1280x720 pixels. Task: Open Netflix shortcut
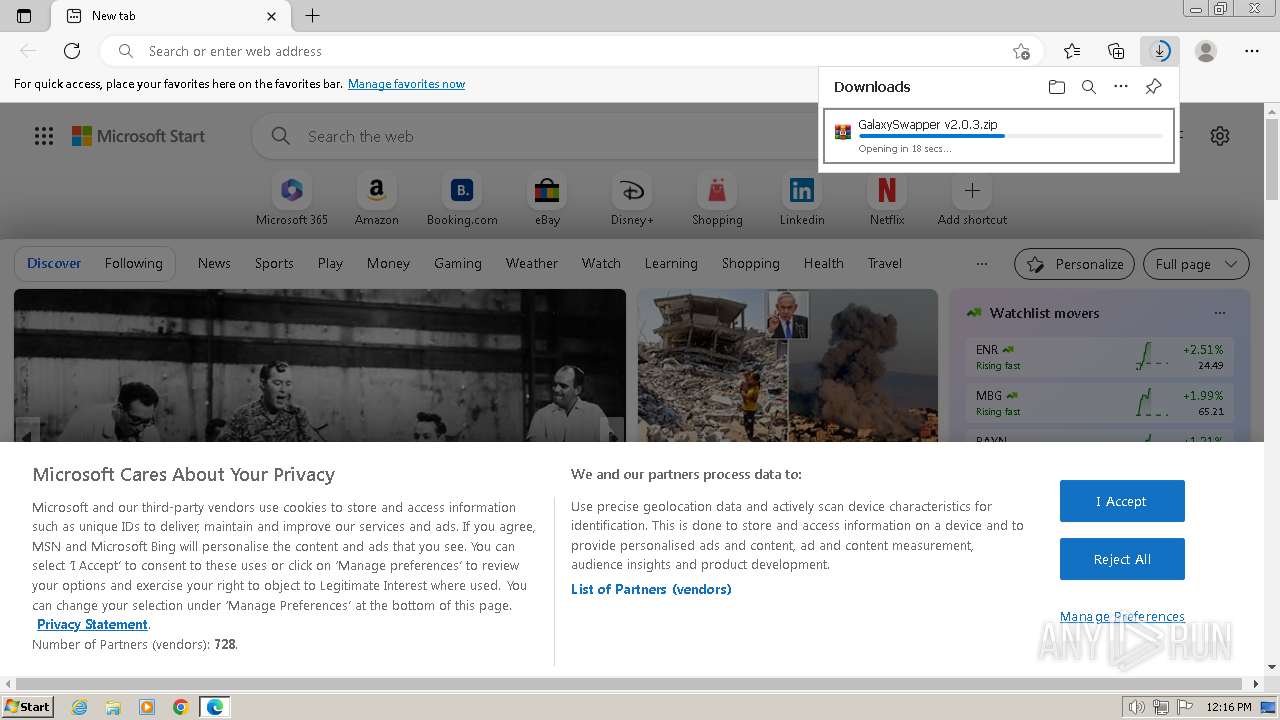[887, 200]
